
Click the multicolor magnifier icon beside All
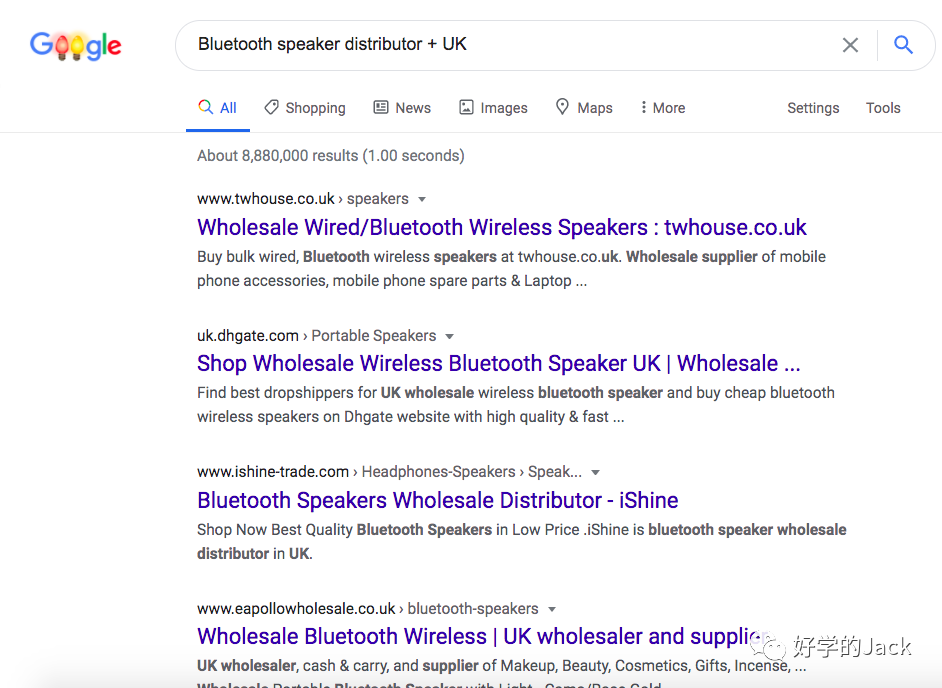click(205, 107)
